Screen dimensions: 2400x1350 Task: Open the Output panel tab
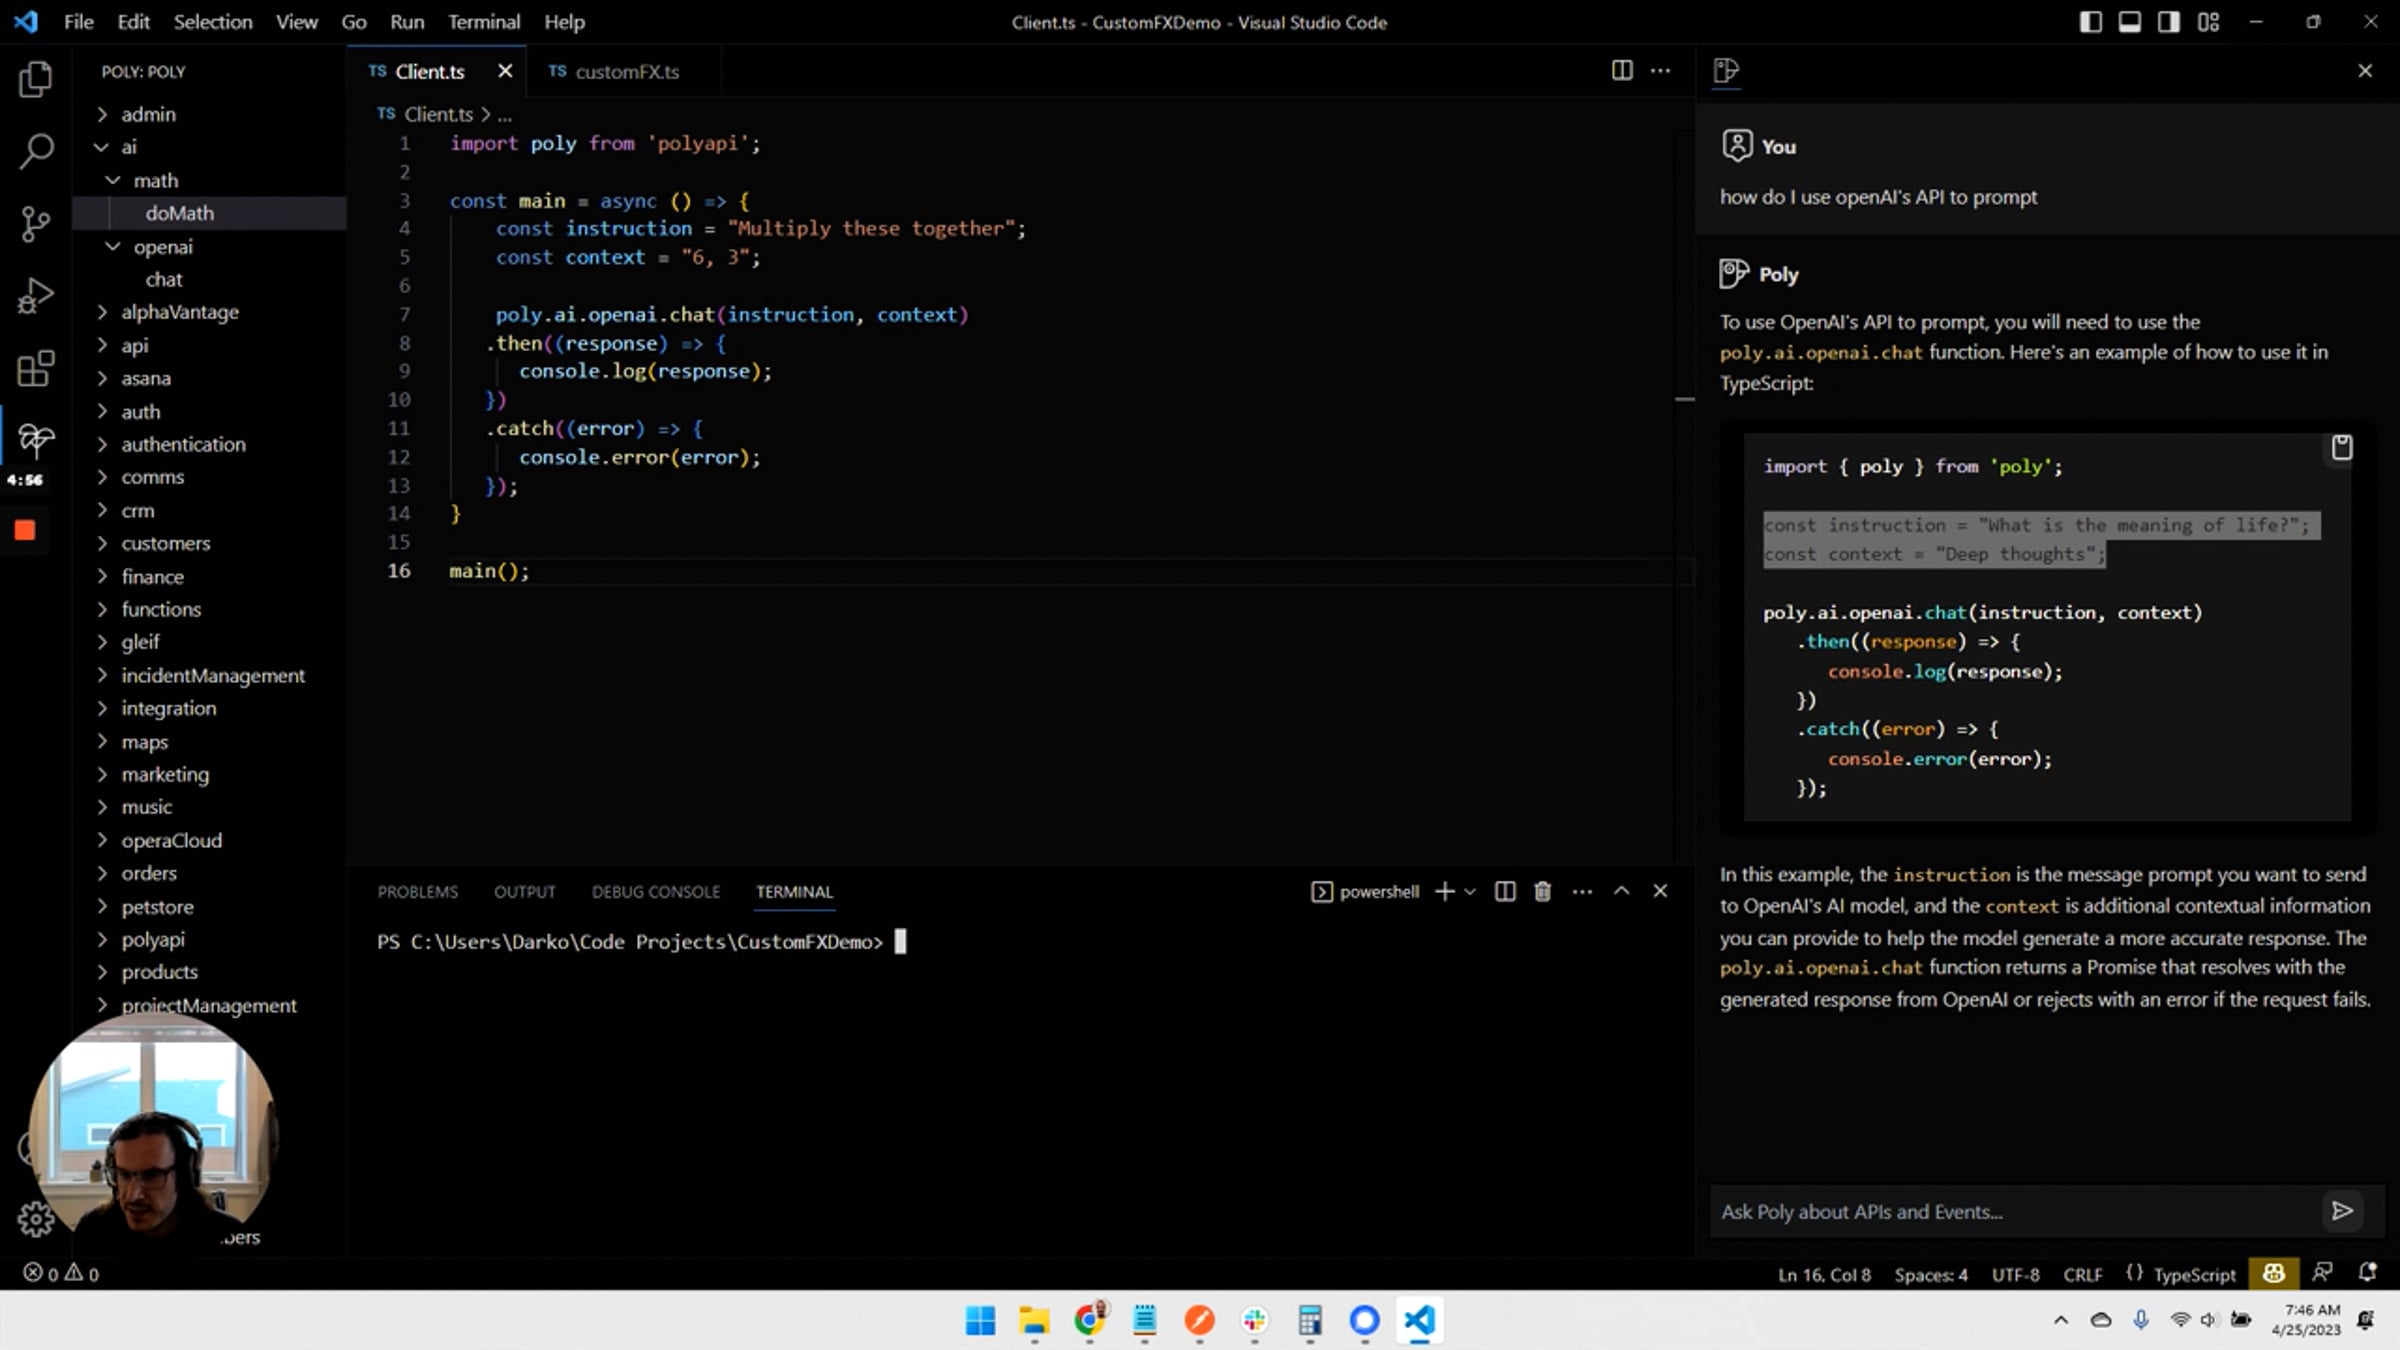524,891
